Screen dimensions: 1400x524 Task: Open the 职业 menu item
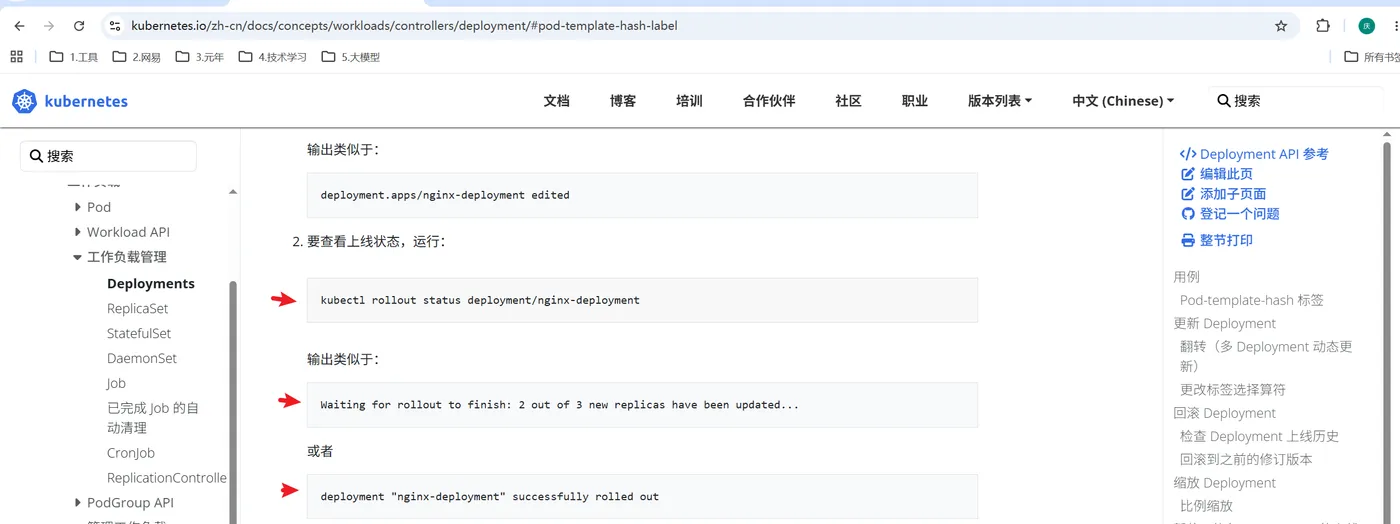click(915, 101)
